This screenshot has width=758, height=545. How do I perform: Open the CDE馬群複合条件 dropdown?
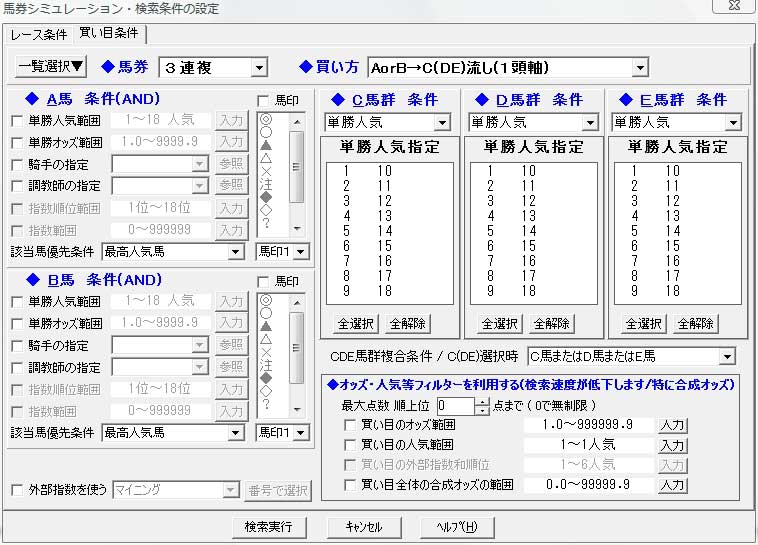point(727,356)
